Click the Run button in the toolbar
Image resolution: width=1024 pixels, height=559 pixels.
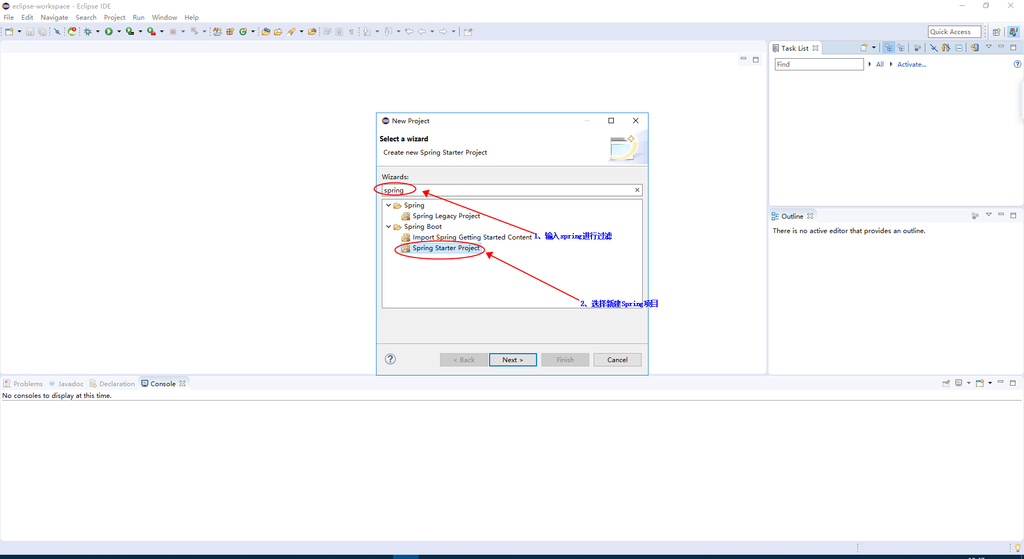point(109,32)
